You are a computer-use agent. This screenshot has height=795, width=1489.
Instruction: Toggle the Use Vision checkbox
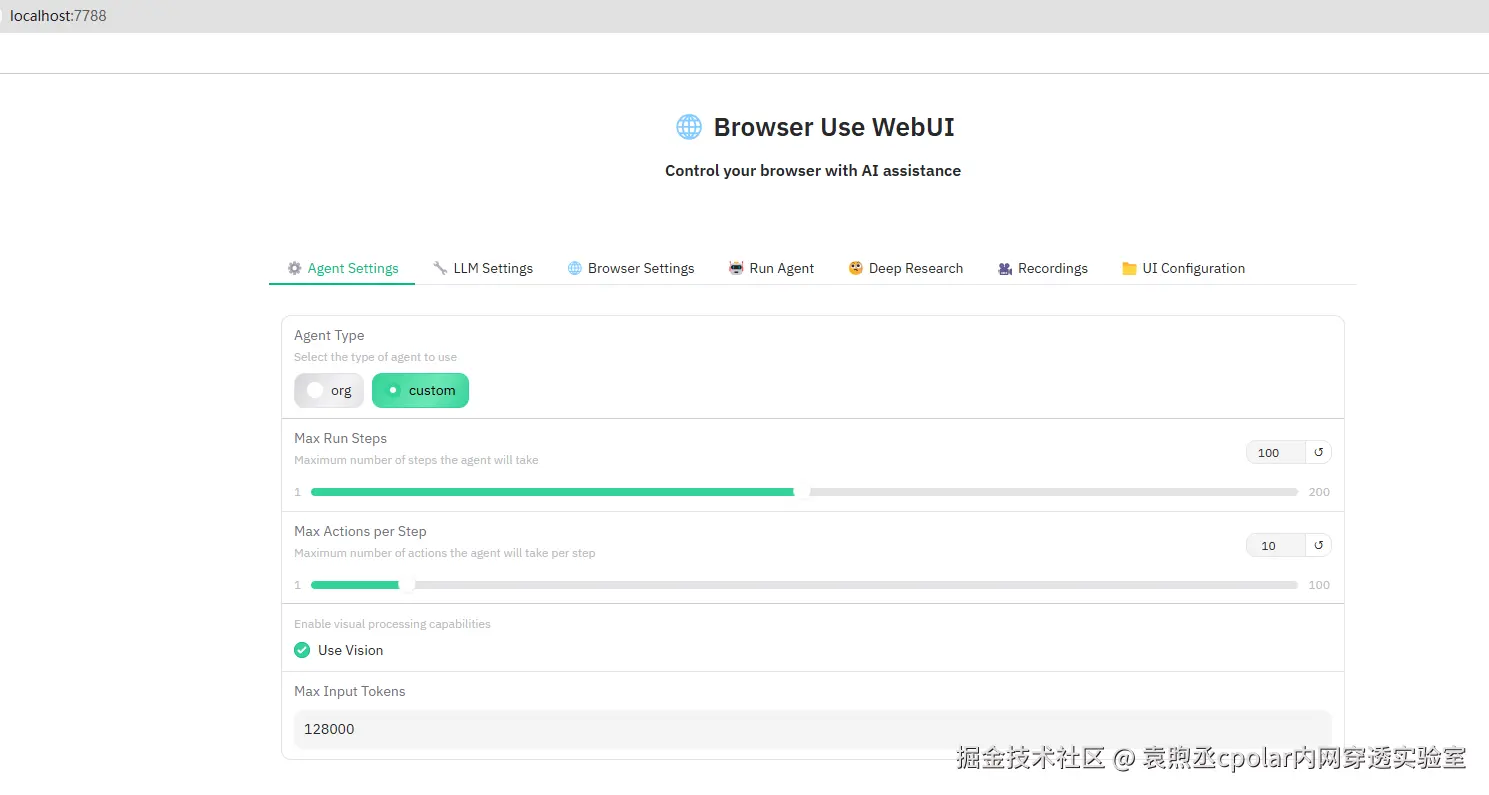click(302, 650)
